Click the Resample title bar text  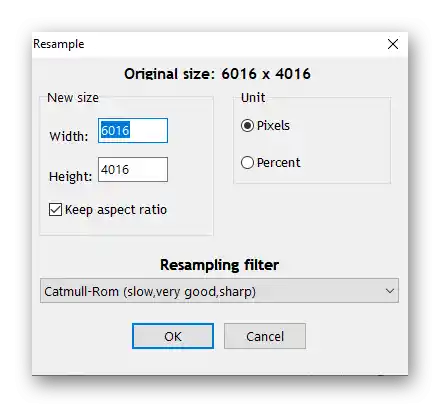click(59, 44)
